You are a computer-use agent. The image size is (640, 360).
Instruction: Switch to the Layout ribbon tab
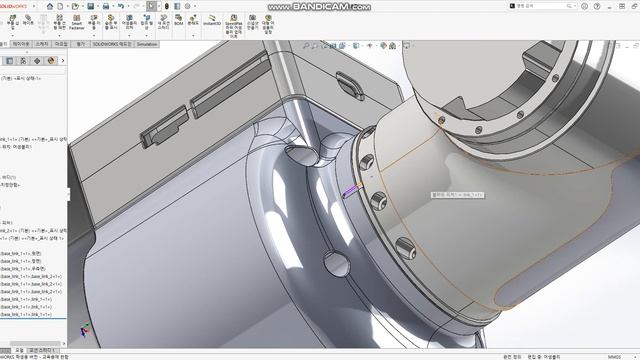21,44
